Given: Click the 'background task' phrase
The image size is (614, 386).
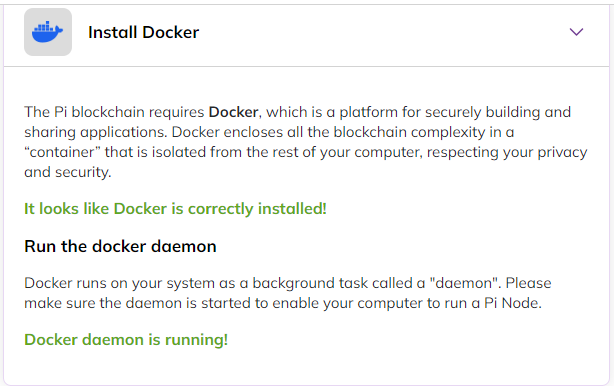Looking at the screenshot, I should point(310,283).
